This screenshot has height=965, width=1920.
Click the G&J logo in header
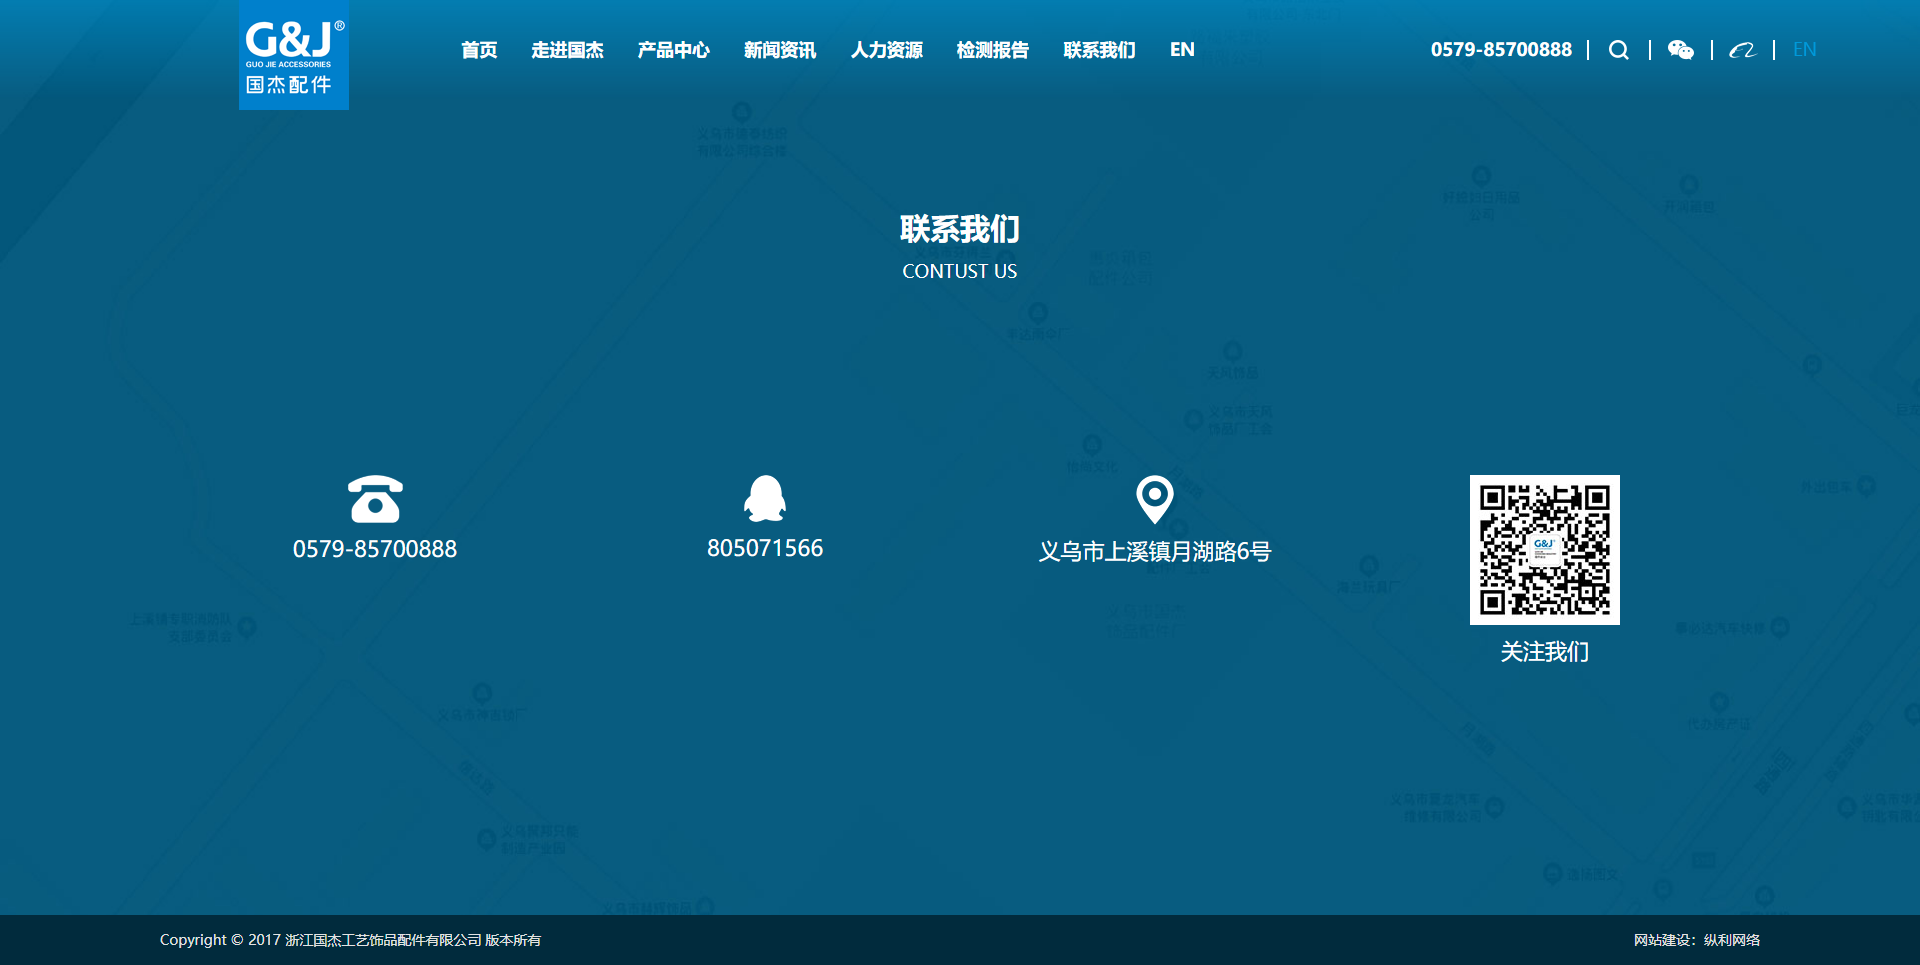pyautogui.click(x=294, y=55)
